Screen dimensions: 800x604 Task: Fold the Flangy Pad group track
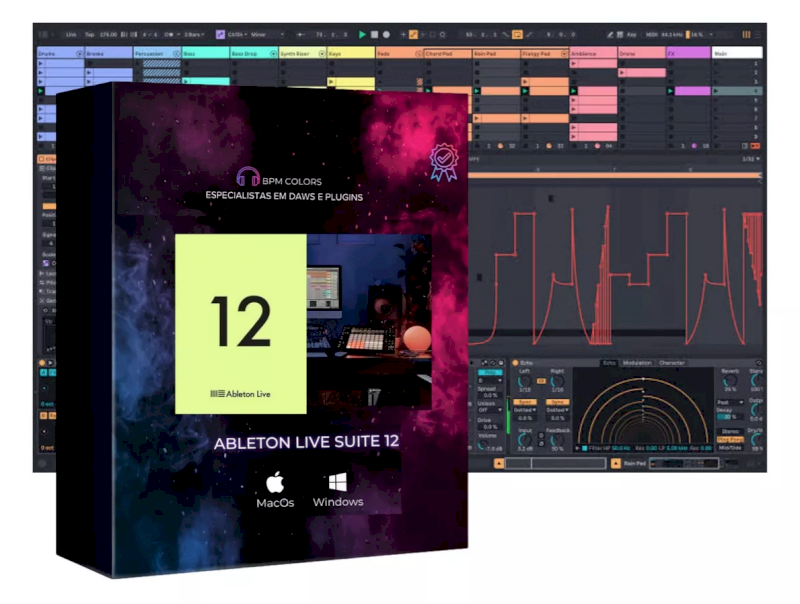coord(564,53)
